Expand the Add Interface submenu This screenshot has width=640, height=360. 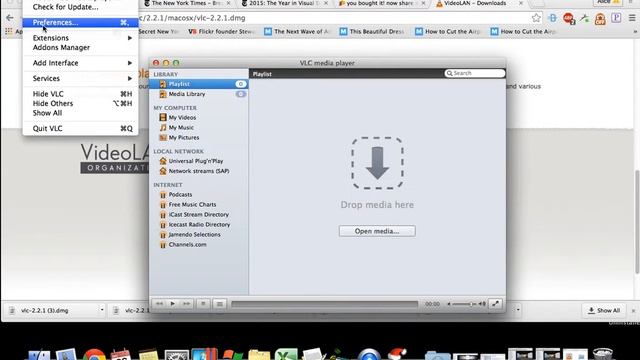[80, 63]
